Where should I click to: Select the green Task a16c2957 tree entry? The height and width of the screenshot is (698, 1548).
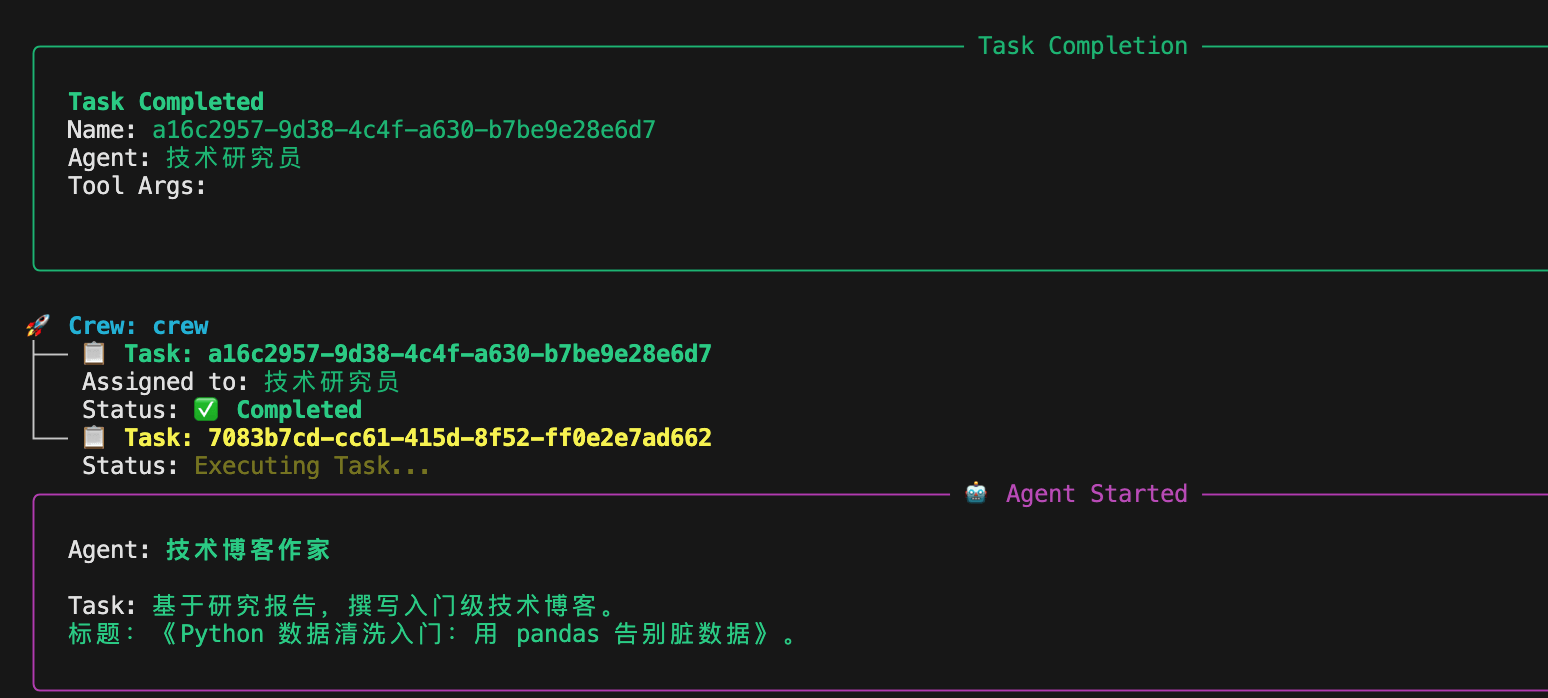click(417, 354)
